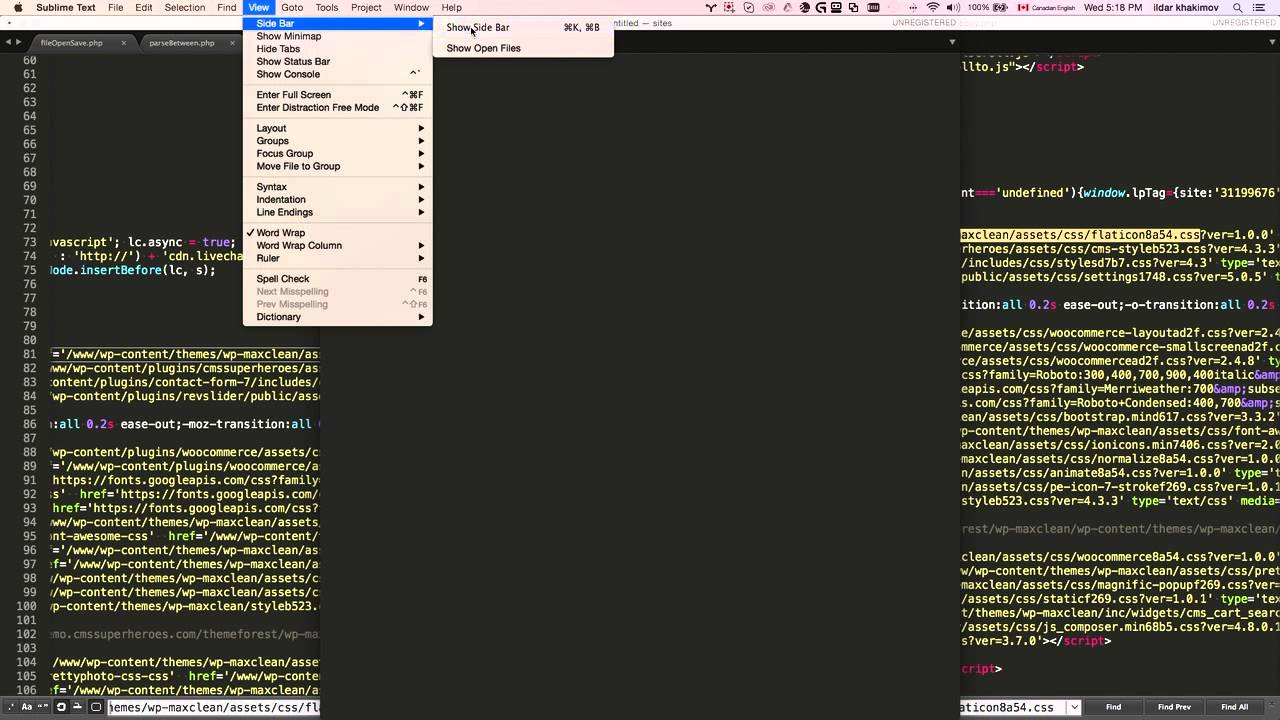Expand the Line Endings submenu
Viewport: 1280px width, 720px height.
338,212
